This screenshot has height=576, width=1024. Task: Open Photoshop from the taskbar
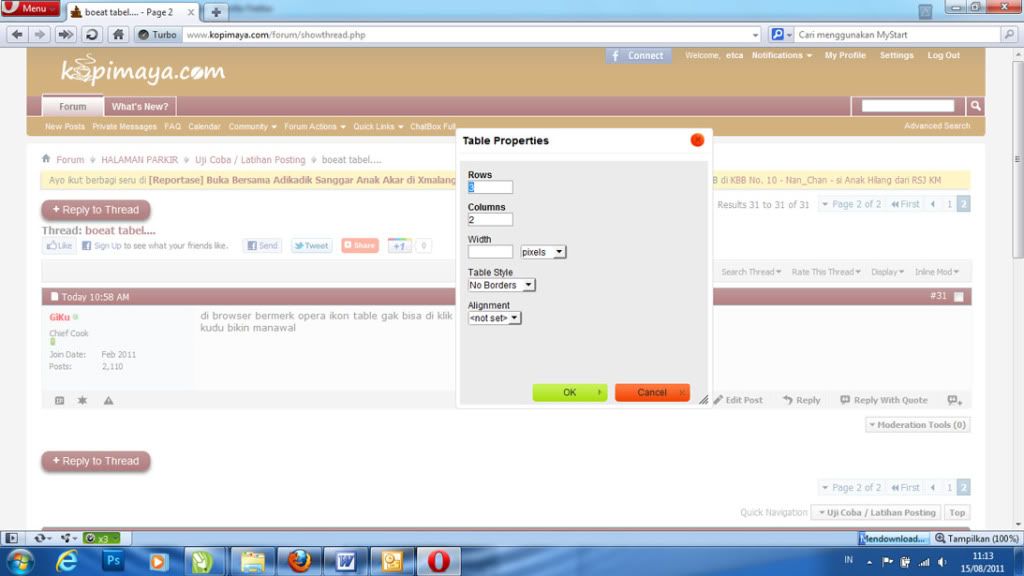click(x=113, y=561)
